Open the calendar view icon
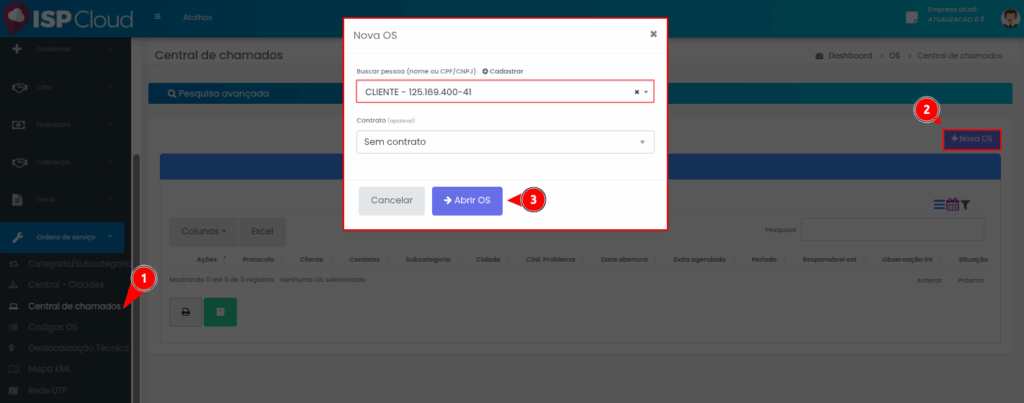The image size is (1024, 403). [x=952, y=204]
